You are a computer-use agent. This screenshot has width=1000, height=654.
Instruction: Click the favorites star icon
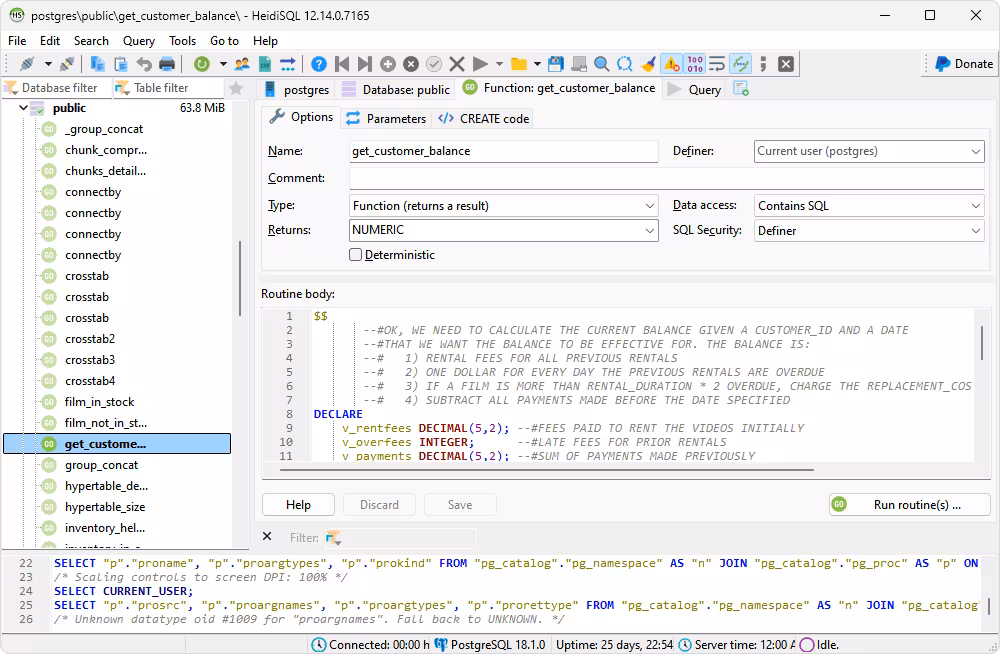click(x=236, y=88)
